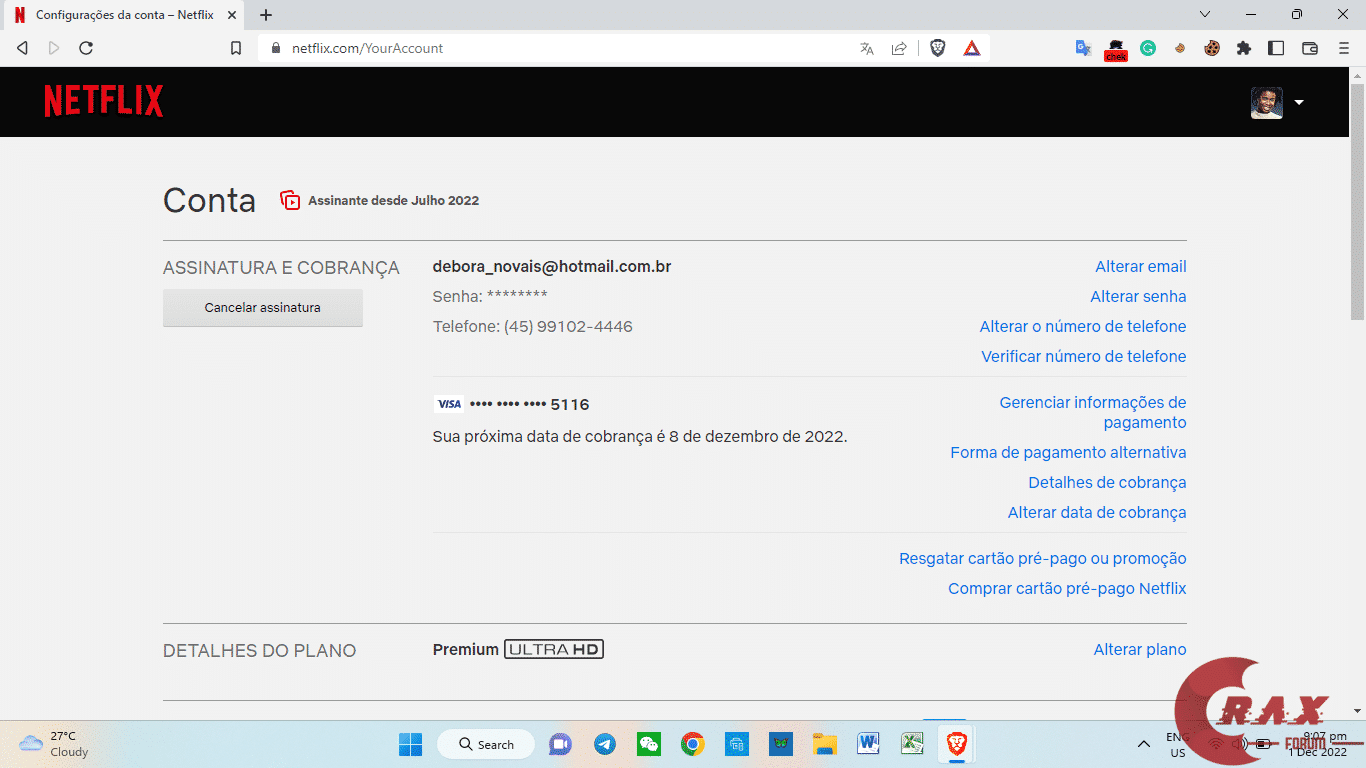Click the Alterar plano link
This screenshot has height=768, width=1366.
(1140, 650)
